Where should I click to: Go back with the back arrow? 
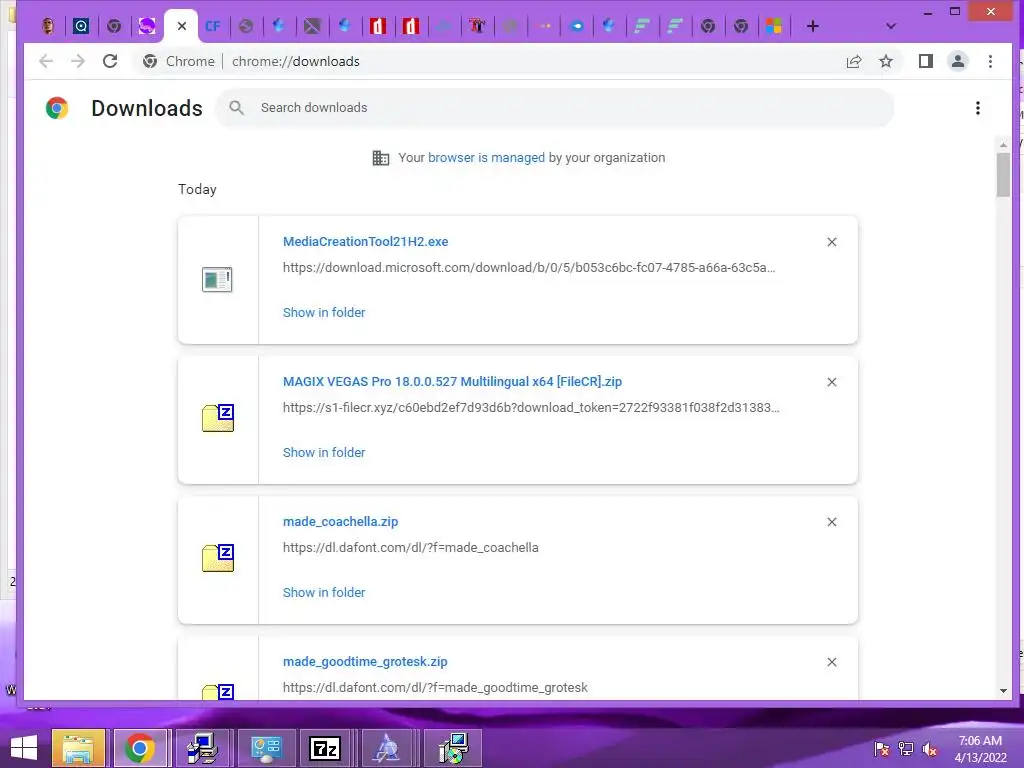click(x=46, y=61)
